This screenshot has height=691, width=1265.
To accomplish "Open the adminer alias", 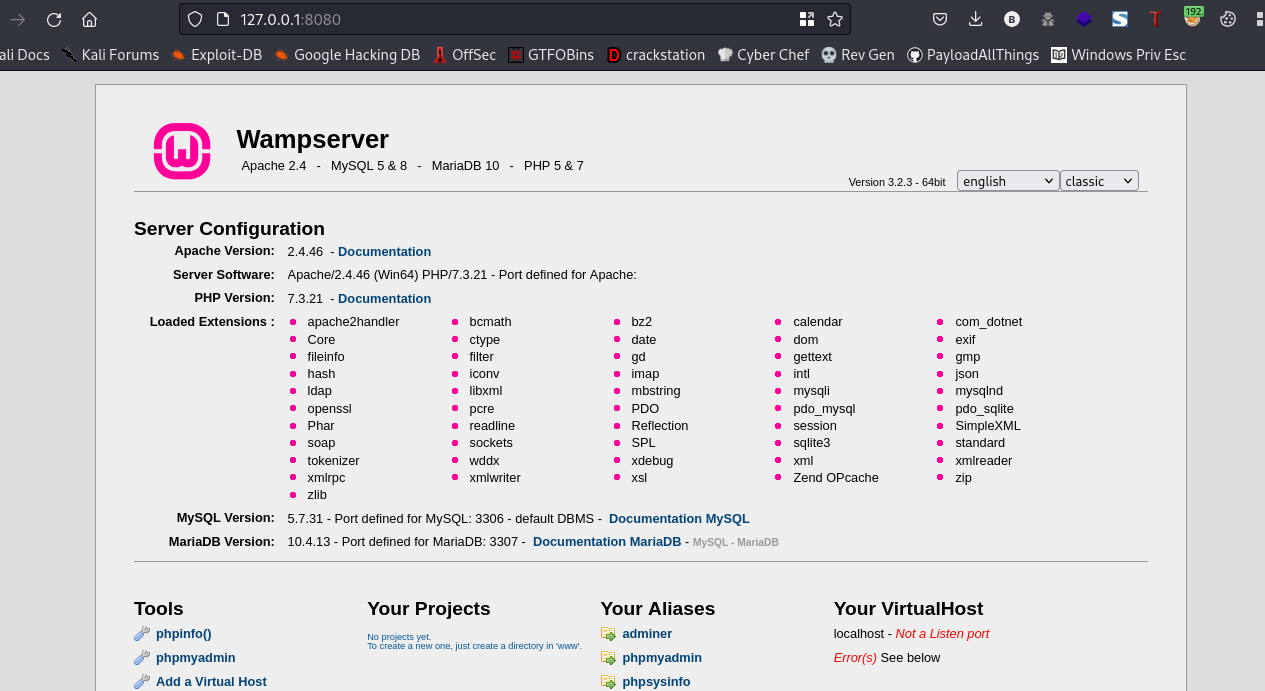I will tap(647, 634).
